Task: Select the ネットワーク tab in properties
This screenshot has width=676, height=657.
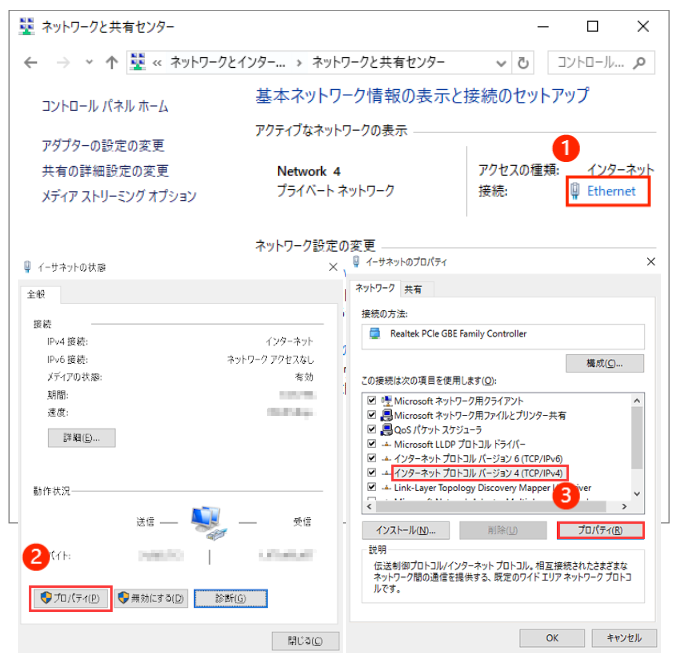Action: point(375,288)
